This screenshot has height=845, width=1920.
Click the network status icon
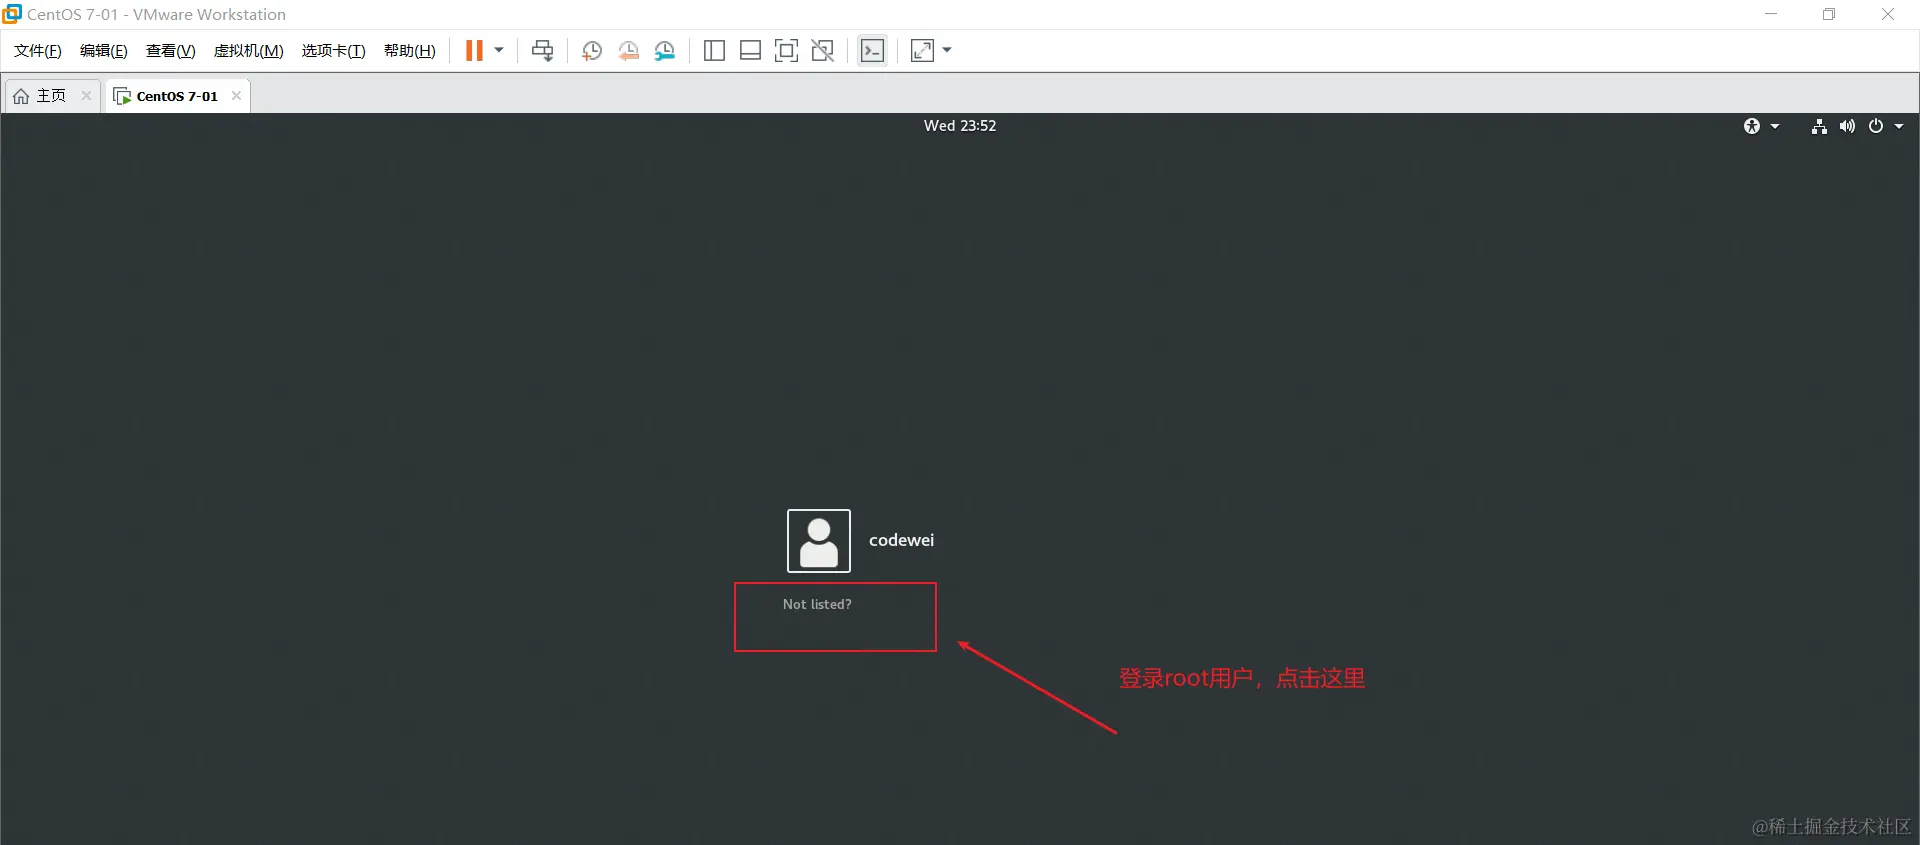(x=1819, y=126)
